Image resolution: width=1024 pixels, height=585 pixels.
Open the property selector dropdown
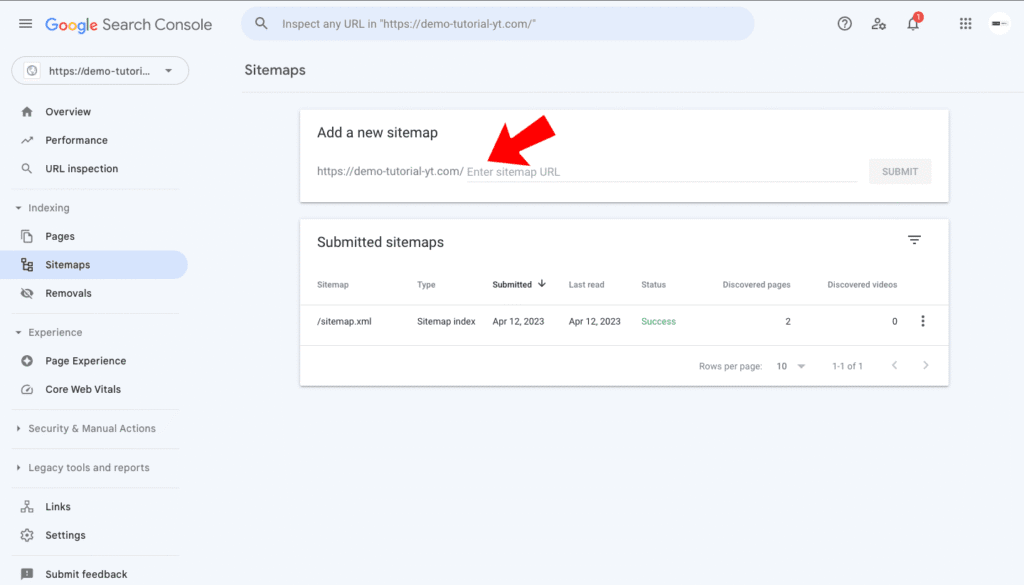[x=99, y=70]
